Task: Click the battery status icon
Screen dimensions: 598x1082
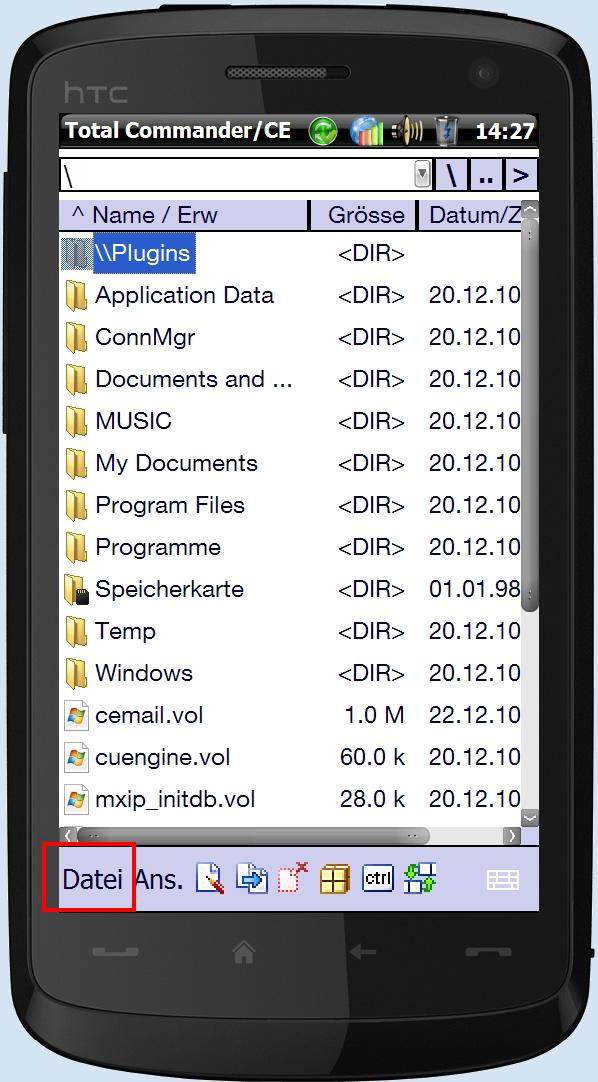Action: [447, 130]
